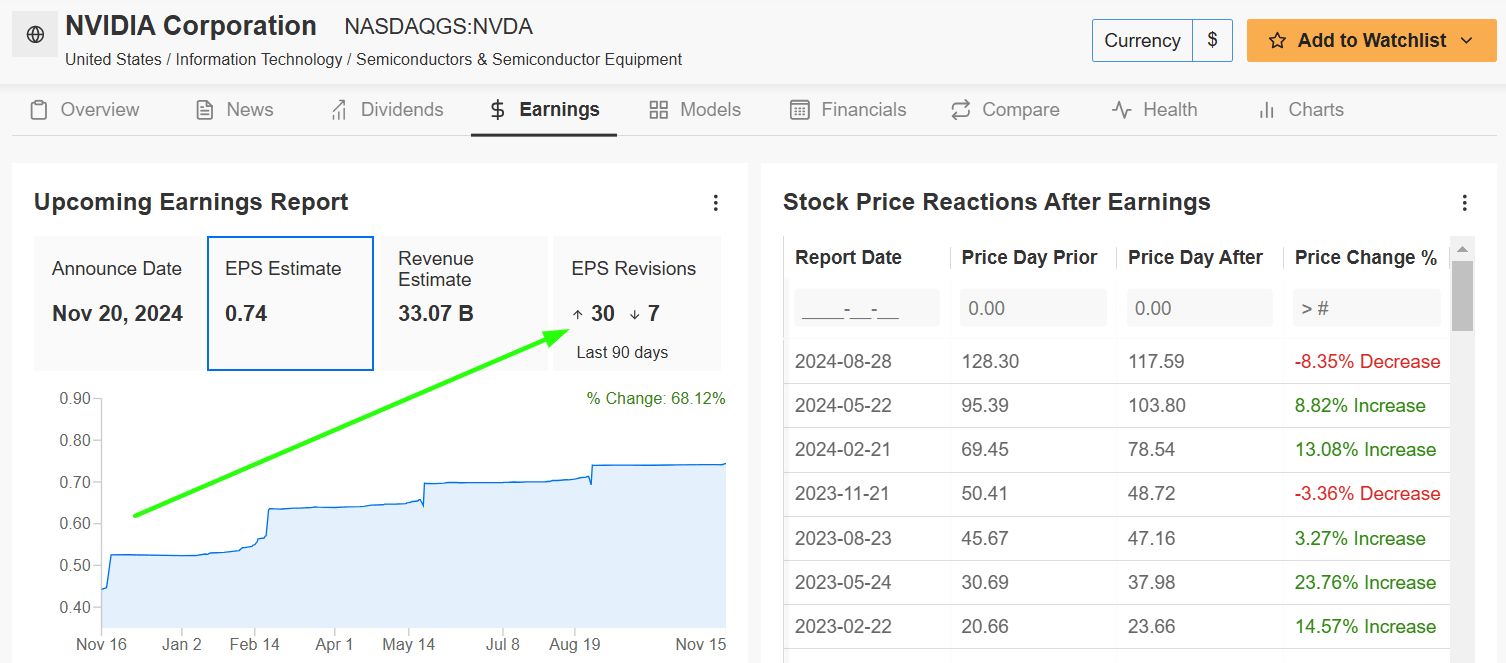Select the dollar currency symbol button
1506x663 pixels.
tap(1213, 41)
